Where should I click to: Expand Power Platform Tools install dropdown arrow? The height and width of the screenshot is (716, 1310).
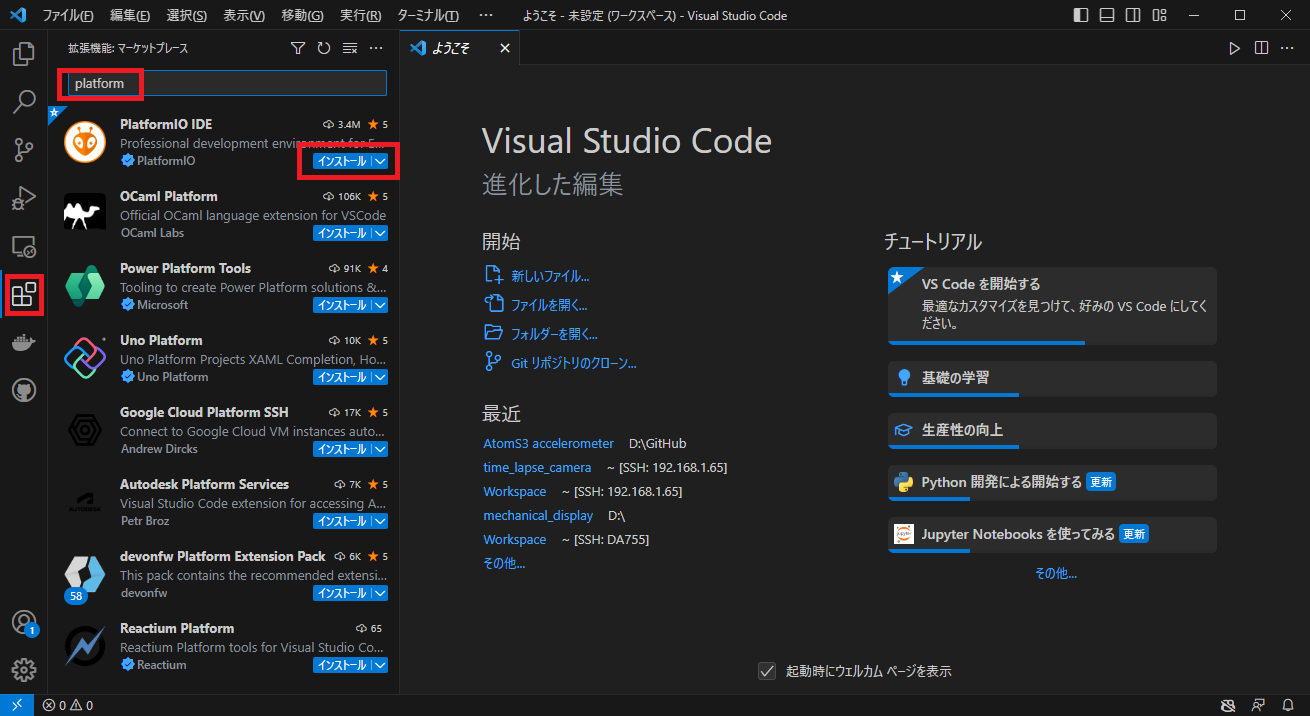pos(380,305)
